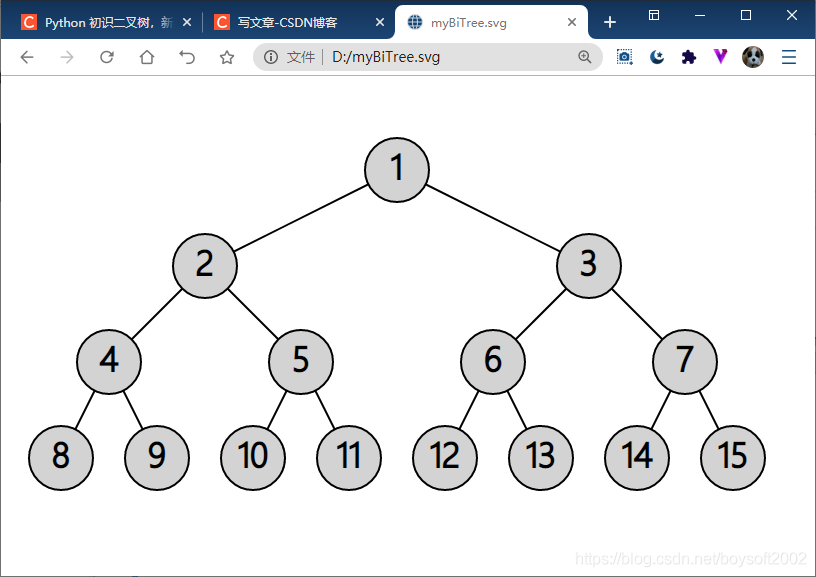816x577 pixels.
Task: Go back to the previous page
Action: click(x=27, y=57)
